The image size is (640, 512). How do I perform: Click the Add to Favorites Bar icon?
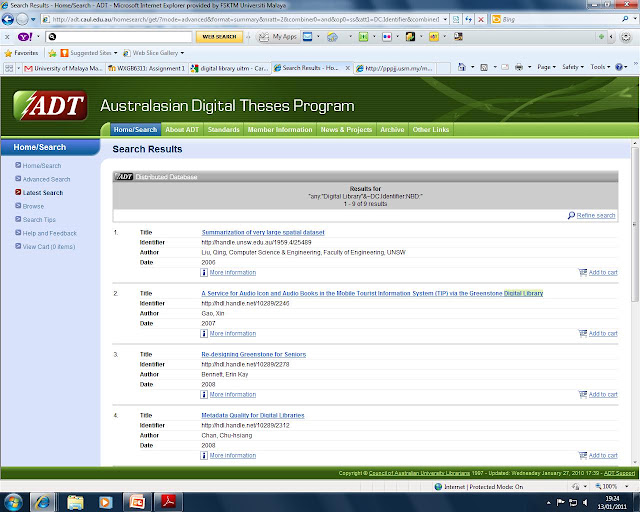coord(52,53)
